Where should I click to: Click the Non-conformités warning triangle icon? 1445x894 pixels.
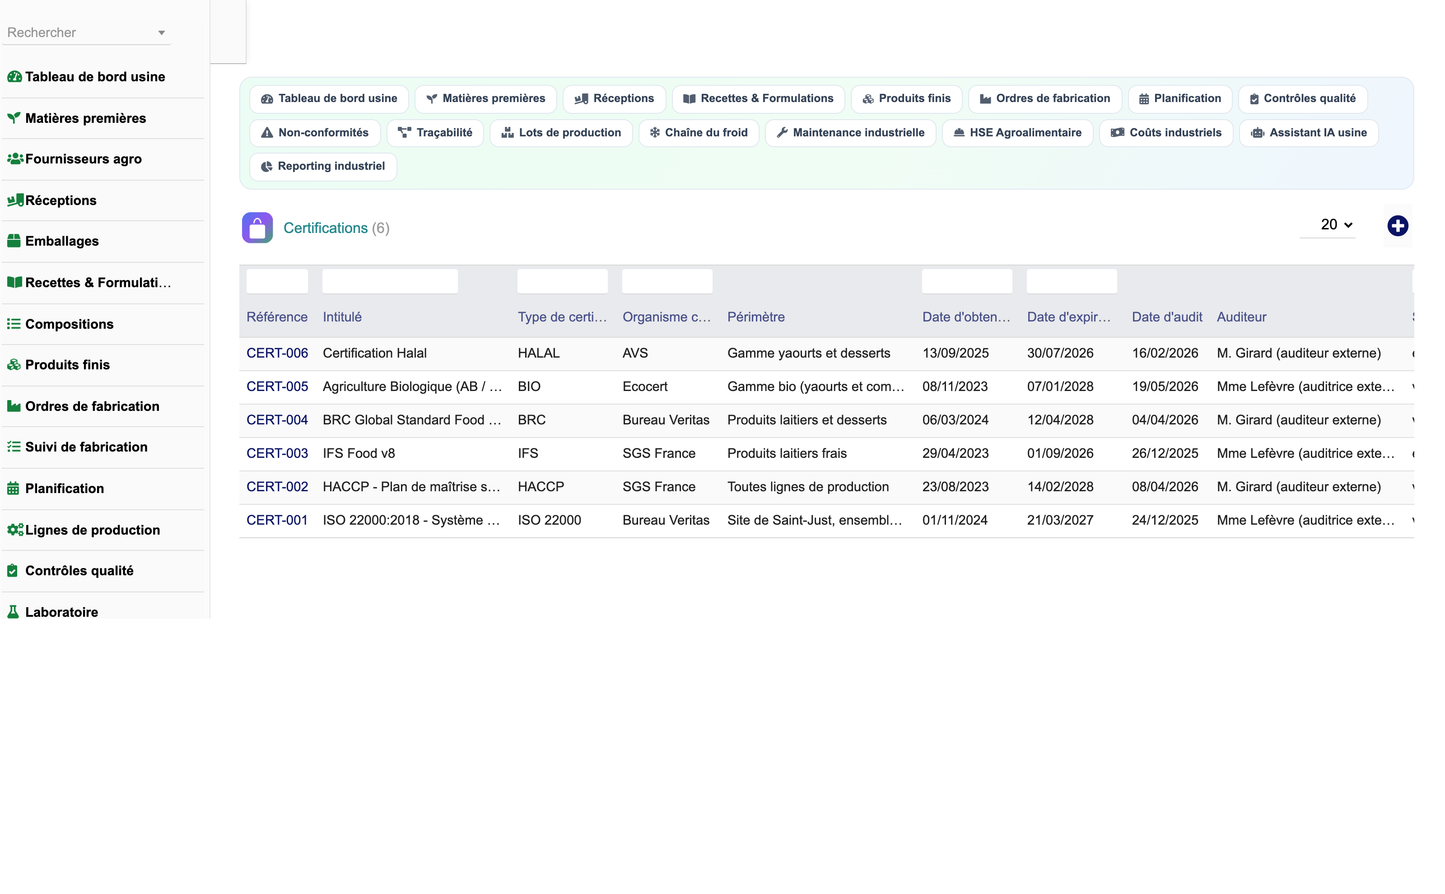pos(267,133)
